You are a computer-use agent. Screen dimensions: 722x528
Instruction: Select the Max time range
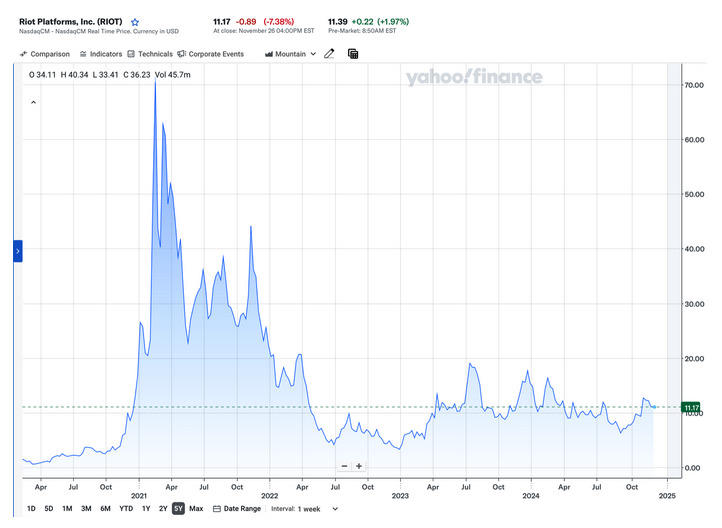point(196,508)
